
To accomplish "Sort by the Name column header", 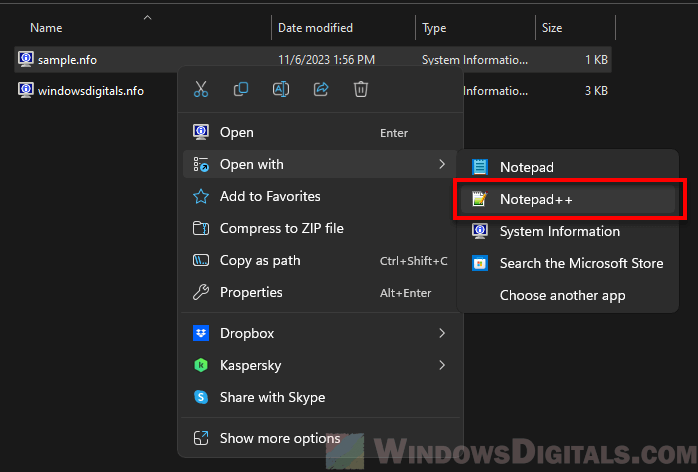I will [46, 28].
